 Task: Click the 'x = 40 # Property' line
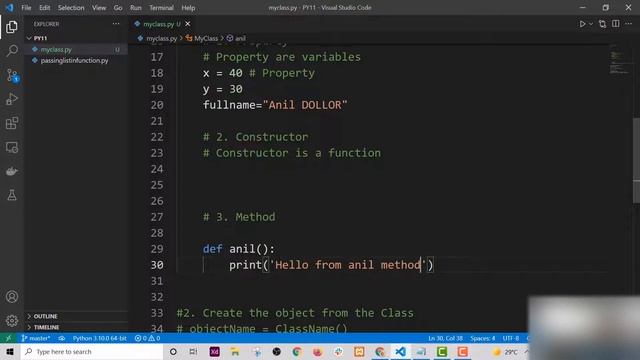coord(259,73)
